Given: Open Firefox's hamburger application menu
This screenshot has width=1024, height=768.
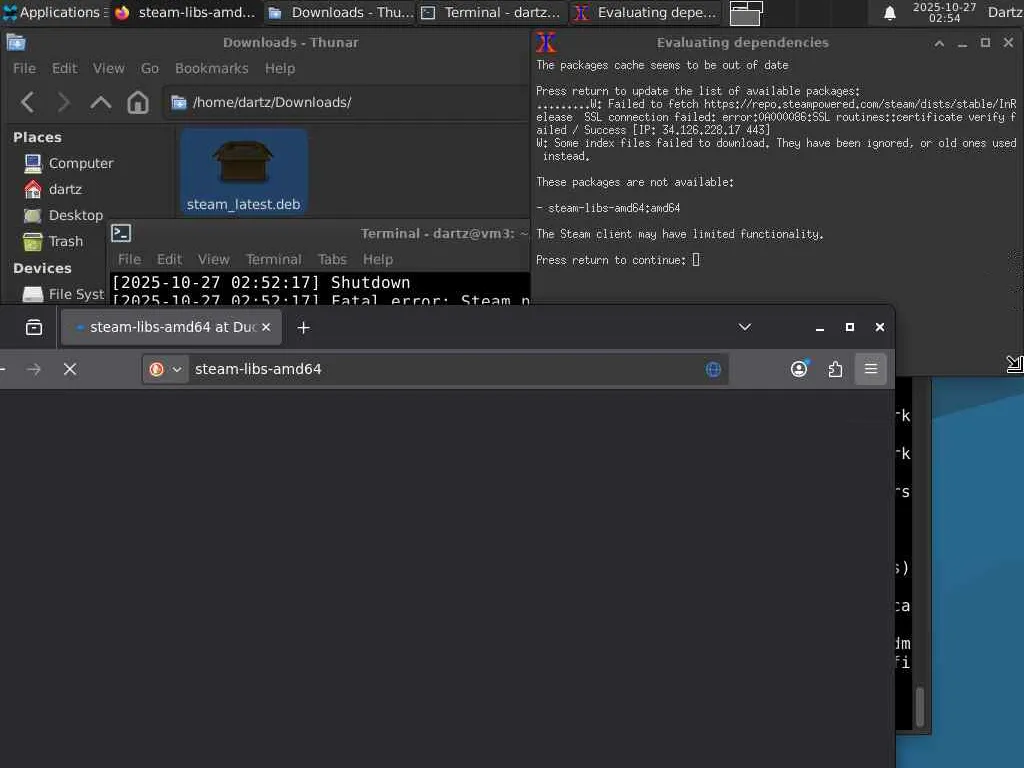Looking at the screenshot, I should [871, 369].
